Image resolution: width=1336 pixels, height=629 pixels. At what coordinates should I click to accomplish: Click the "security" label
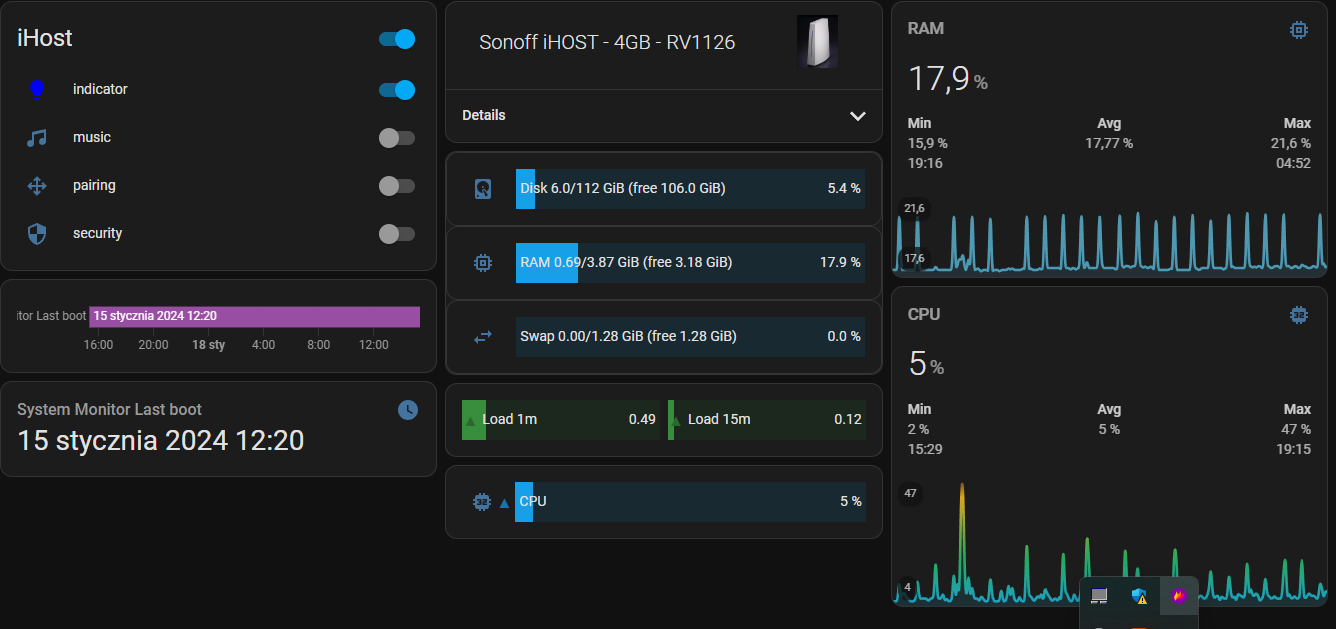click(97, 234)
